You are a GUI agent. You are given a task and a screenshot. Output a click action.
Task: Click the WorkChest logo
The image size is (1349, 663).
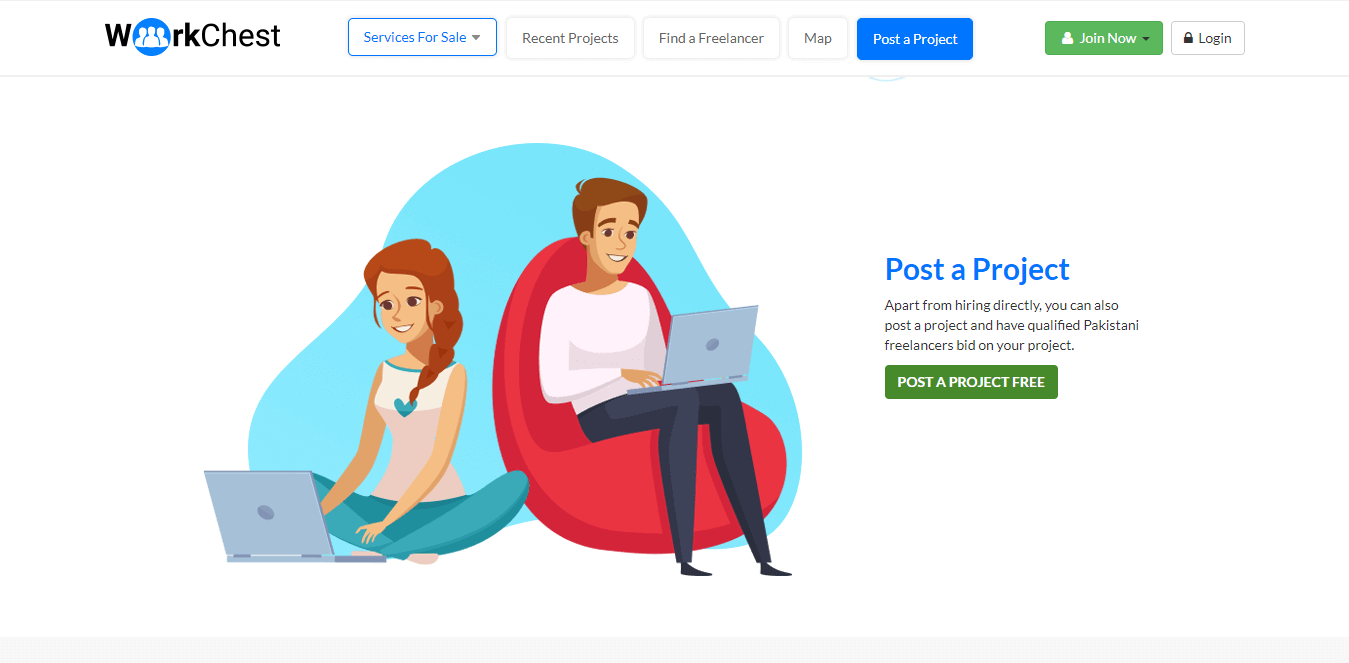(193, 37)
